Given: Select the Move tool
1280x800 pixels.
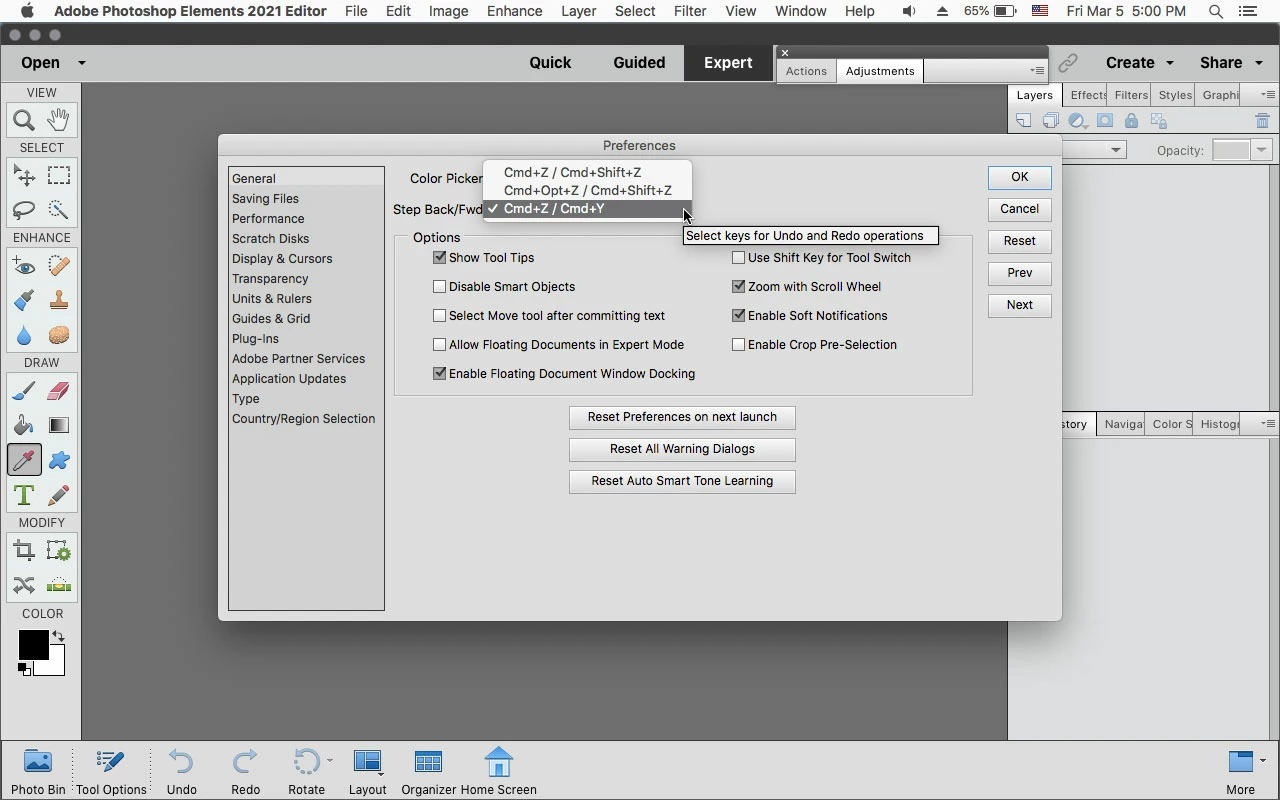Looking at the screenshot, I should pos(24,176).
